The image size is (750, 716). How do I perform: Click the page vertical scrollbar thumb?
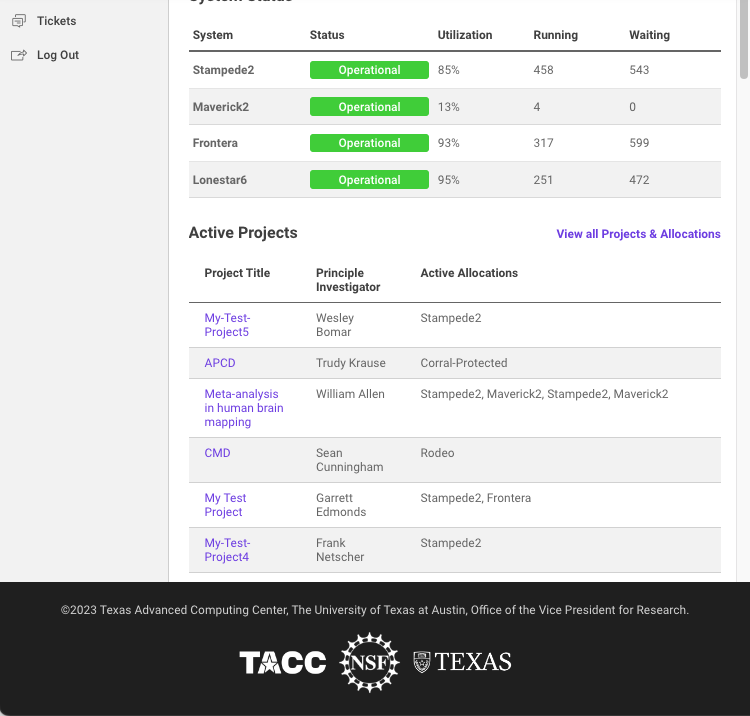(x=744, y=38)
